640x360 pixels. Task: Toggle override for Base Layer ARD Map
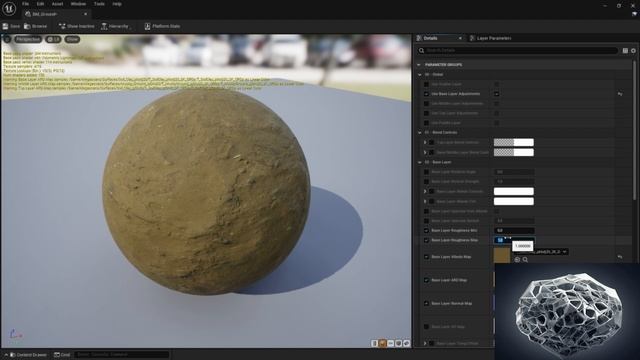click(426, 280)
